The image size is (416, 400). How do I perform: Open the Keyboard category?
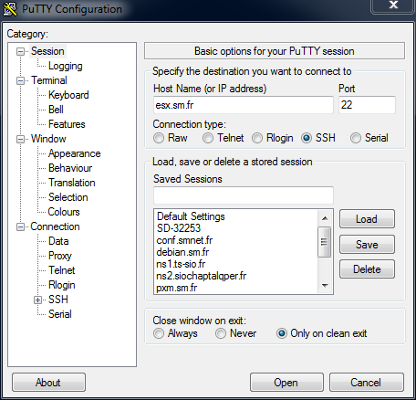(x=69, y=95)
